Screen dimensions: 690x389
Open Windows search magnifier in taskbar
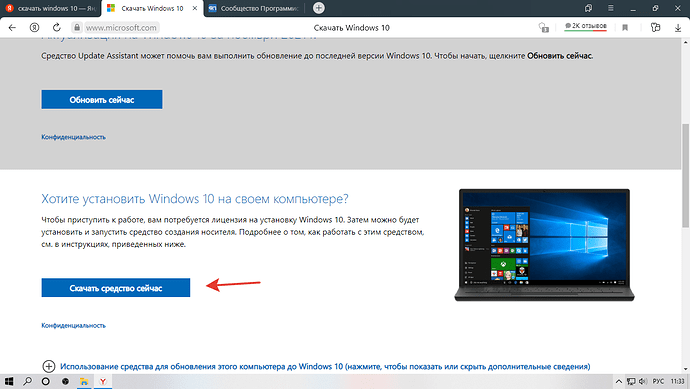27,382
